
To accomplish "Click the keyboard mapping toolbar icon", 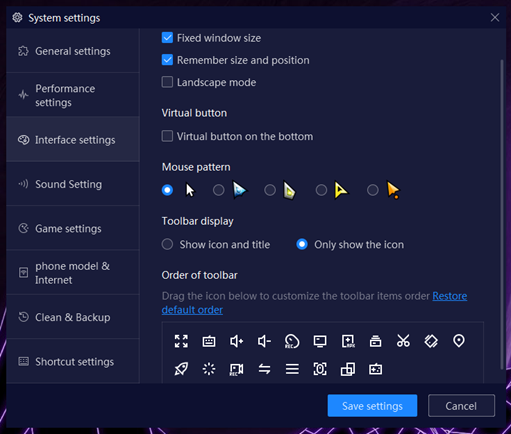I will [209, 341].
